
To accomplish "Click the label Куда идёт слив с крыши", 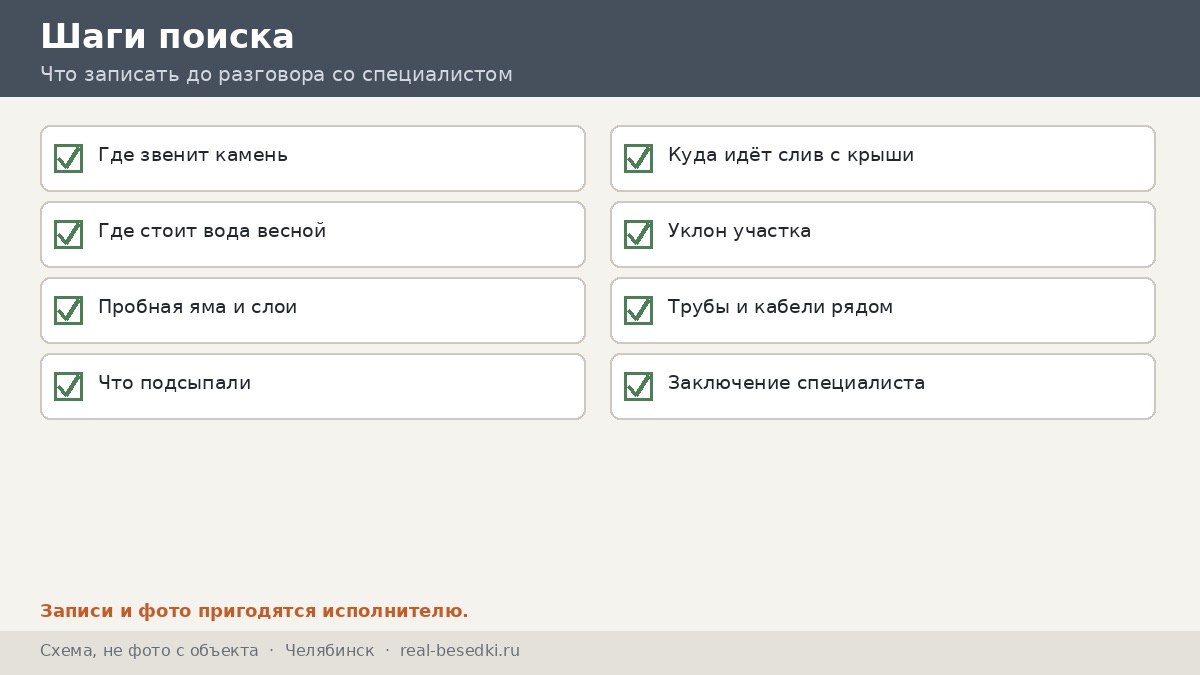I will (x=791, y=155).
